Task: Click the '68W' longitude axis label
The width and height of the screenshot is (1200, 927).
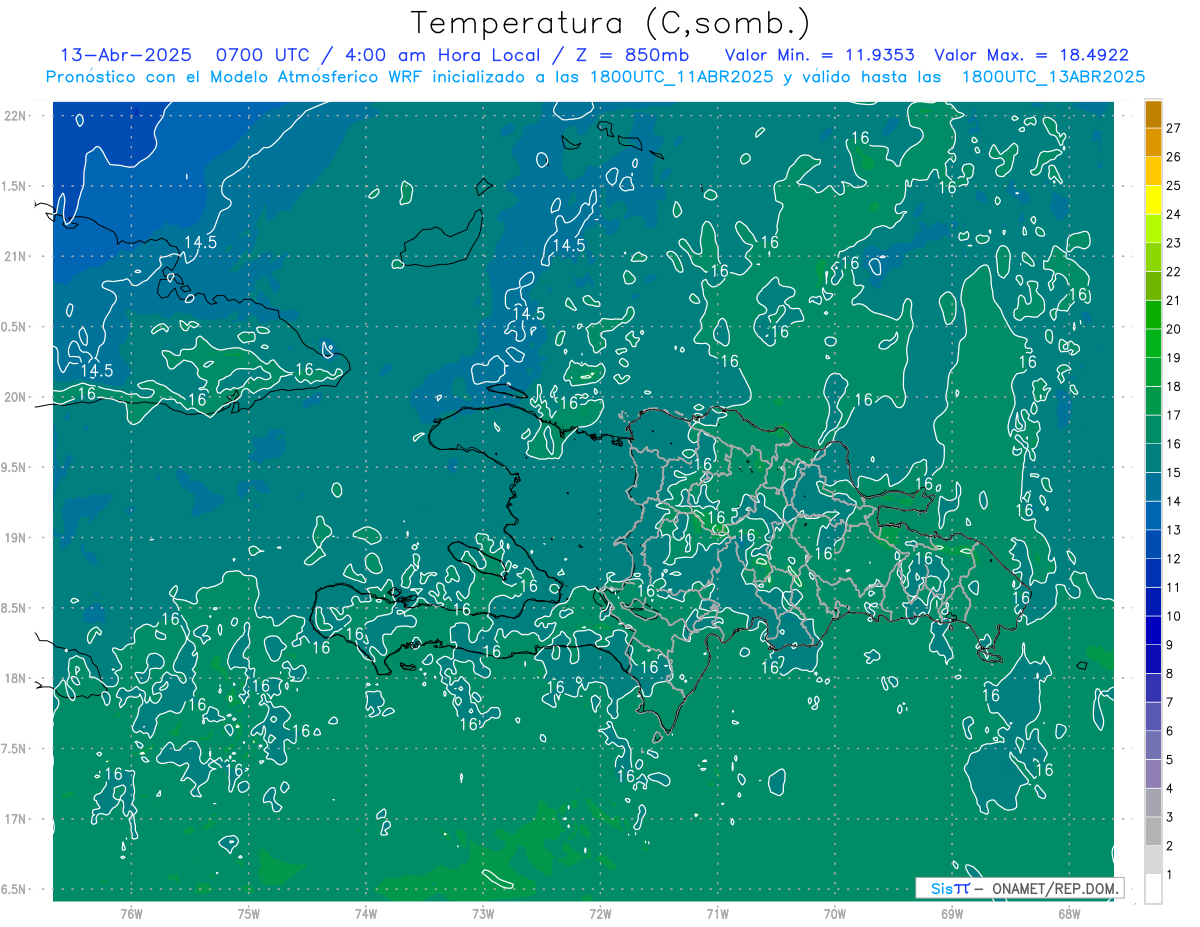Action: tap(1069, 913)
